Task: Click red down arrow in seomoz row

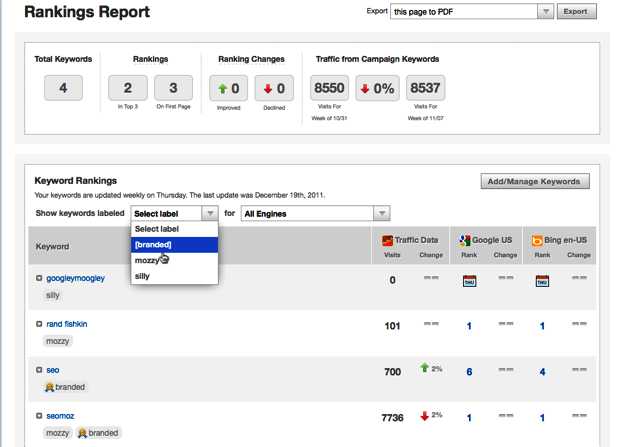Action: coord(425,415)
